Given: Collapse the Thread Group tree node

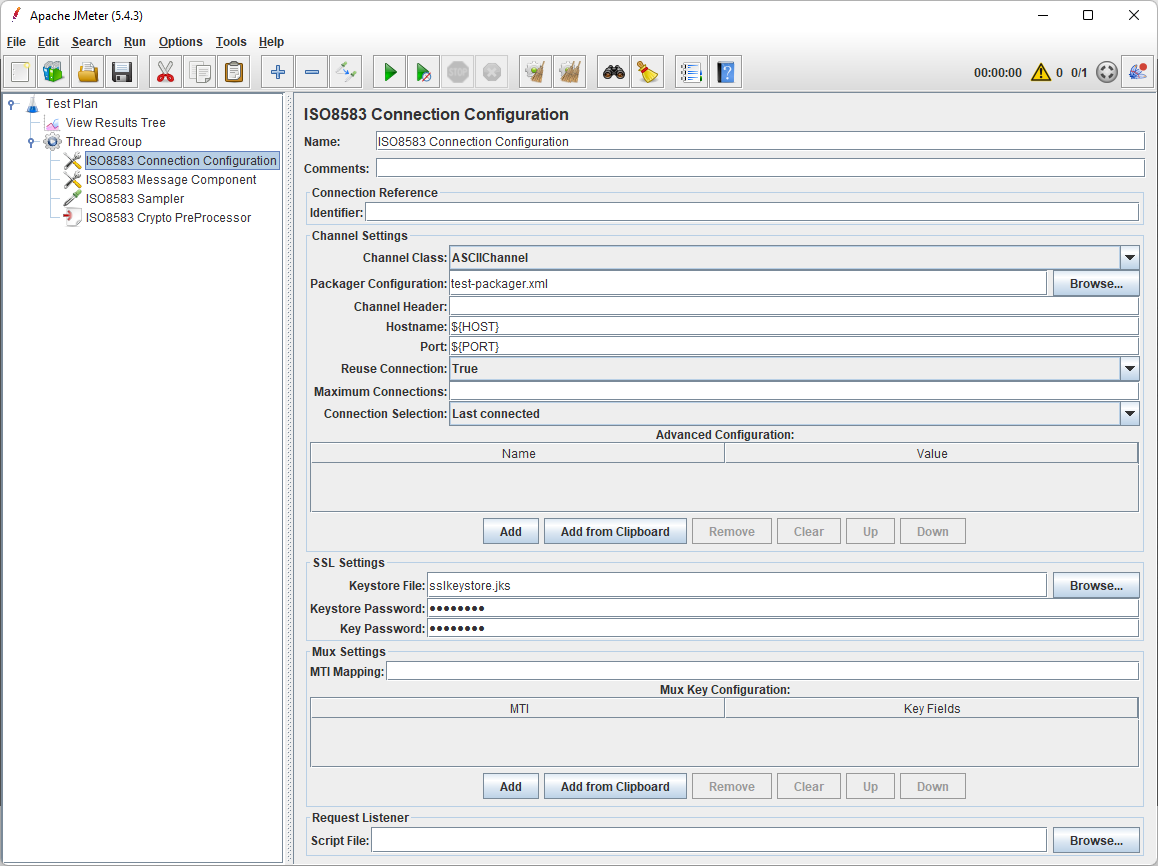Looking at the screenshot, I should pyautogui.click(x=31, y=142).
